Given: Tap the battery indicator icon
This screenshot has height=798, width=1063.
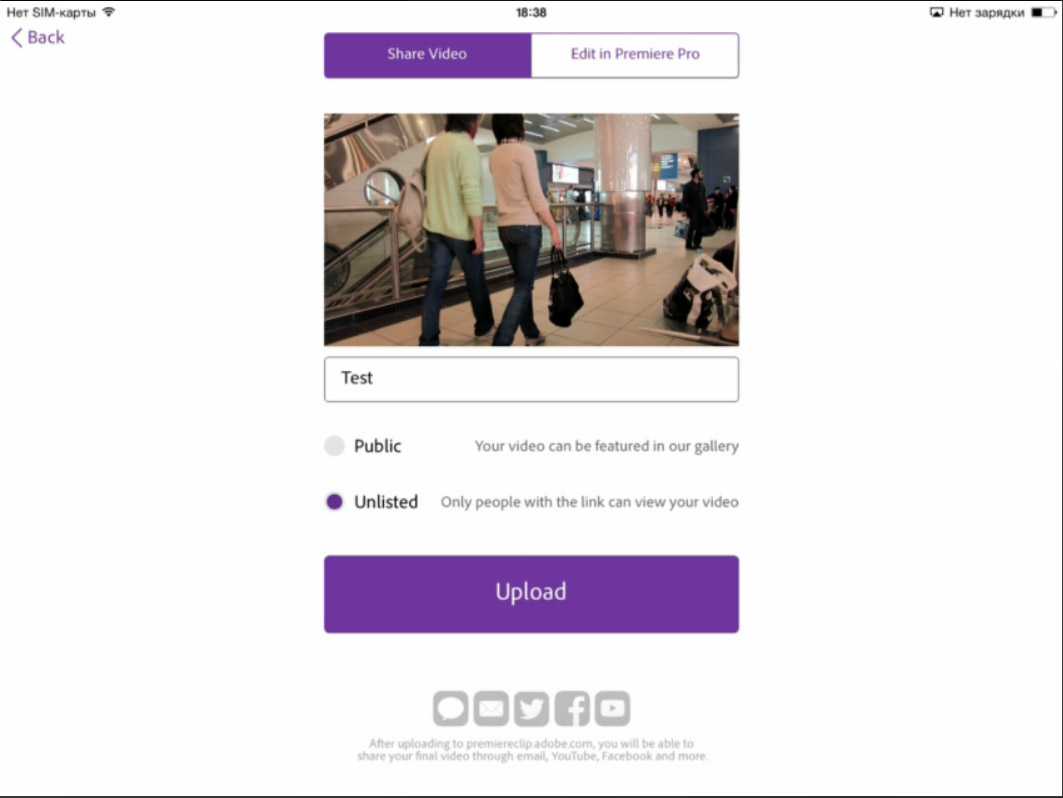Looking at the screenshot, I should click(x=1044, y=12).
